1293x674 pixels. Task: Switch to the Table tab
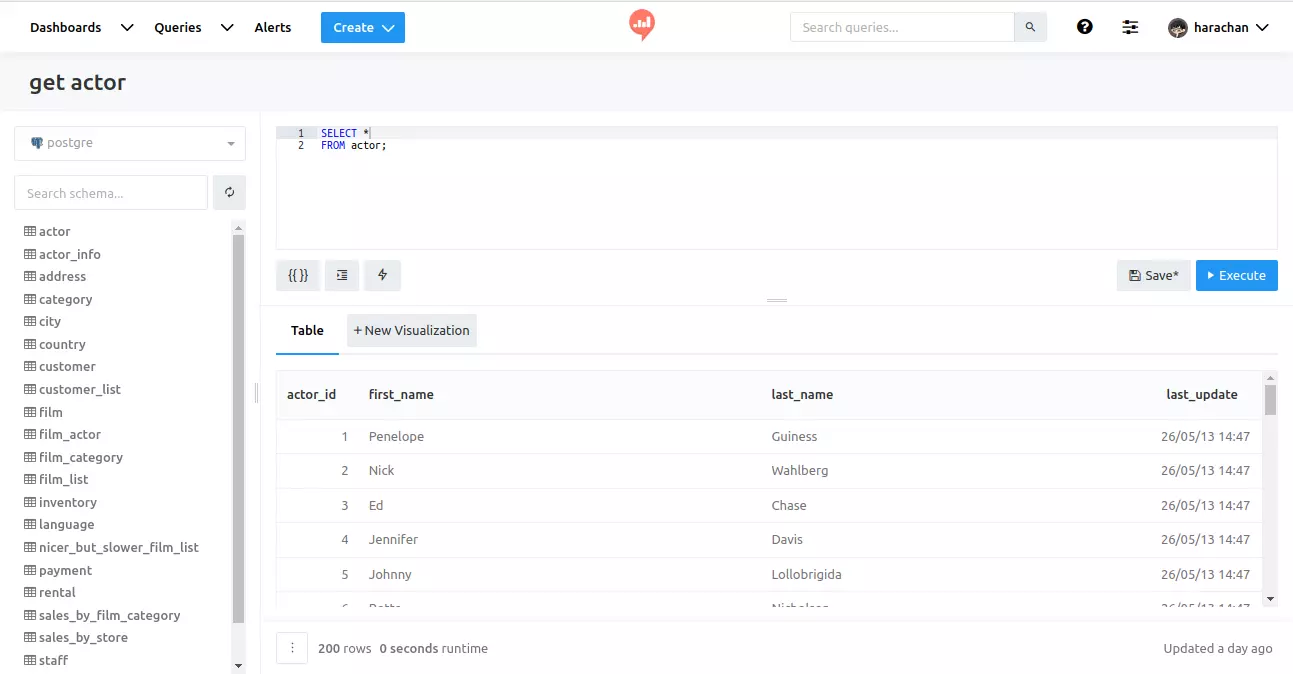click(306, 330)
